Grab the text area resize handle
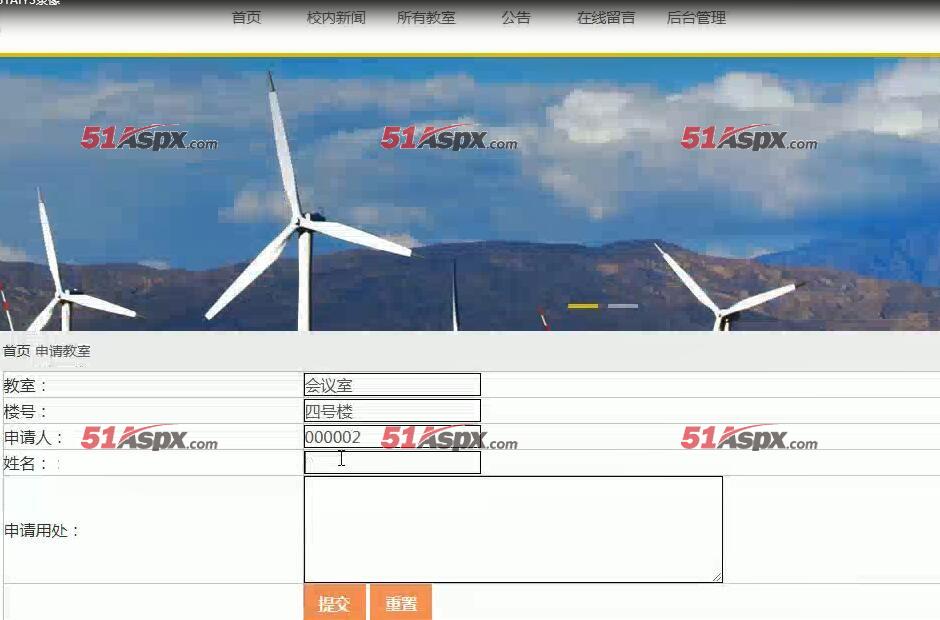The image size is (940, 620). pyautogui.click(x=717, y=576)
